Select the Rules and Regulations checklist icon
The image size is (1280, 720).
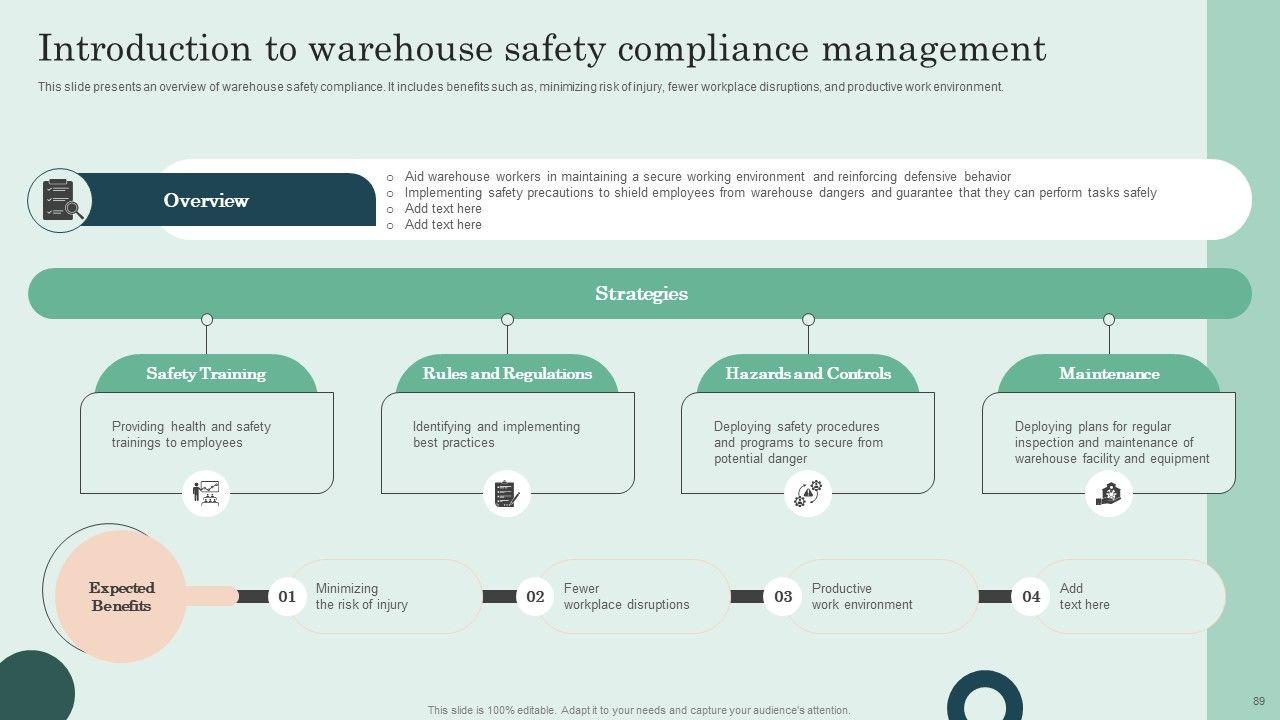(507, 493)
